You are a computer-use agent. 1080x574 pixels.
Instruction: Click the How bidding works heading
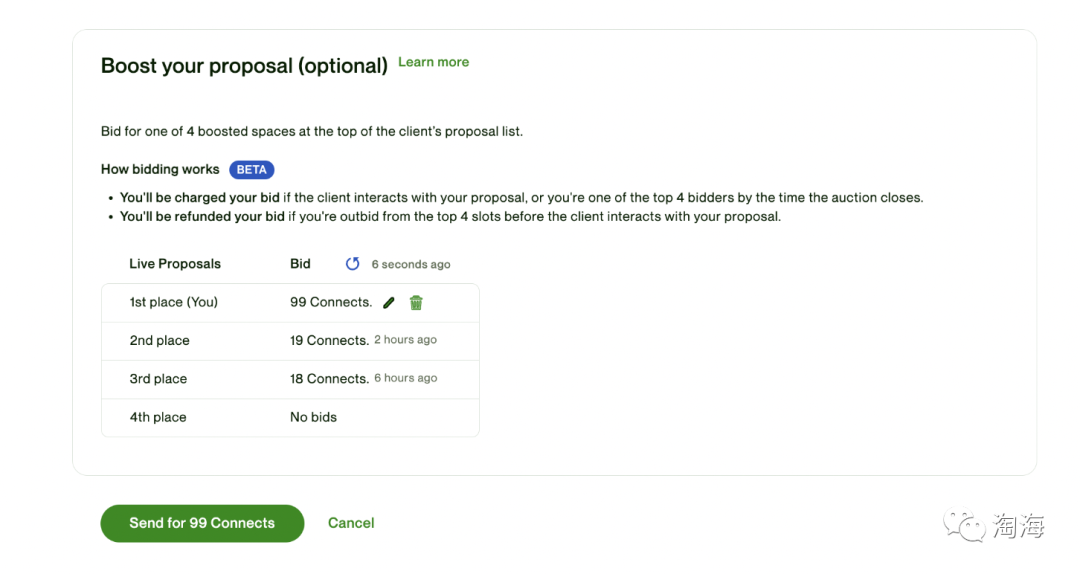pos(160,170)
